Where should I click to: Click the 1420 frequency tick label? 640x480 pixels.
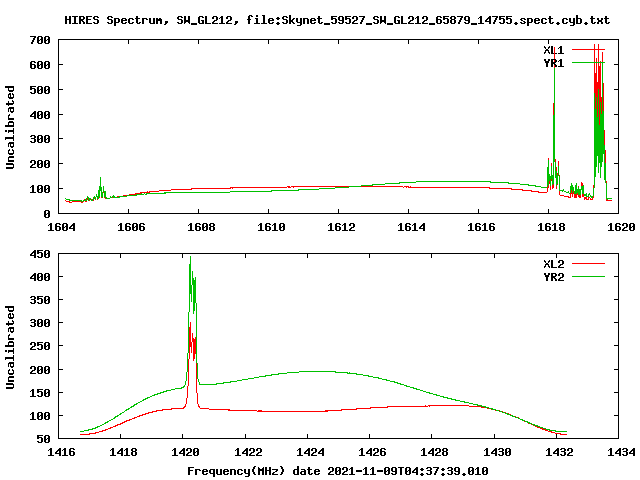click(185, 452)
